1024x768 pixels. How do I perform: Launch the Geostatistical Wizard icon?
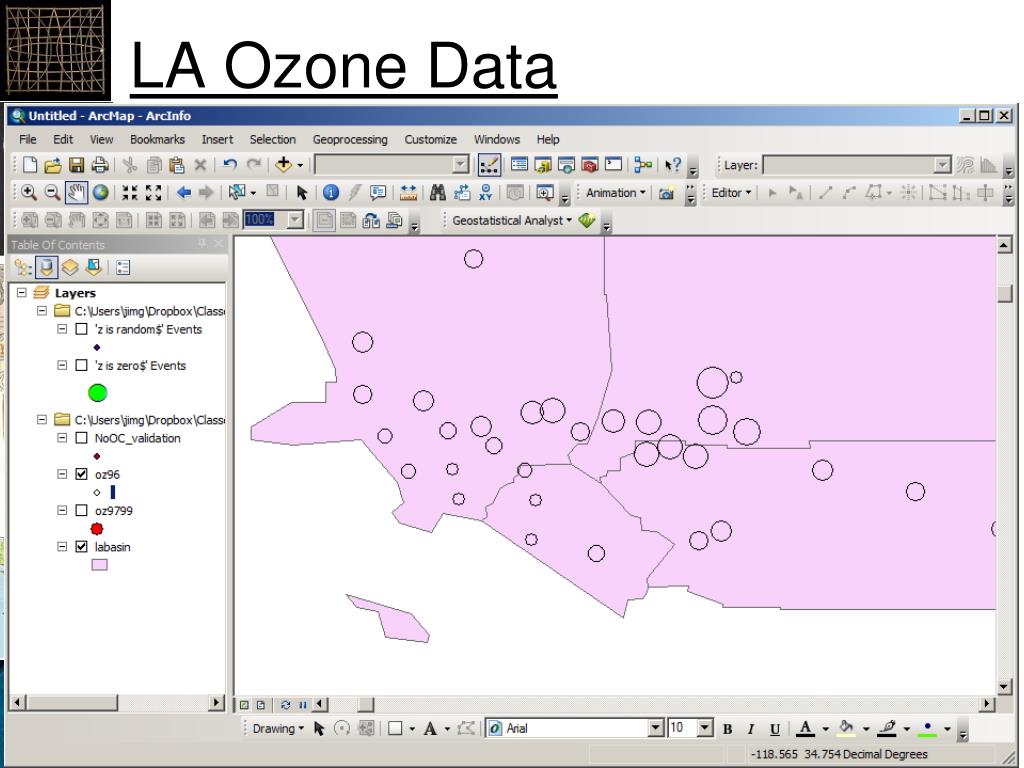coord(586,221)
